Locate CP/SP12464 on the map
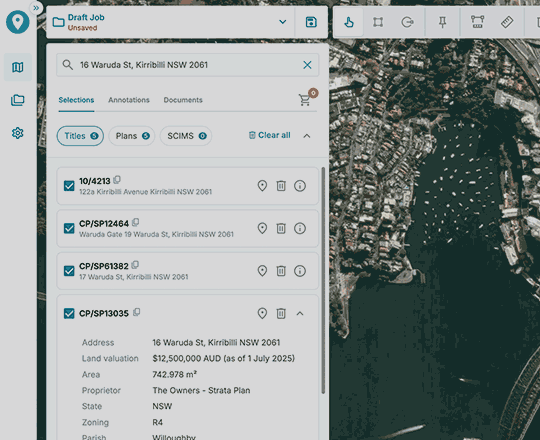Viewport: 540px width, 440px height. [262, 228]
